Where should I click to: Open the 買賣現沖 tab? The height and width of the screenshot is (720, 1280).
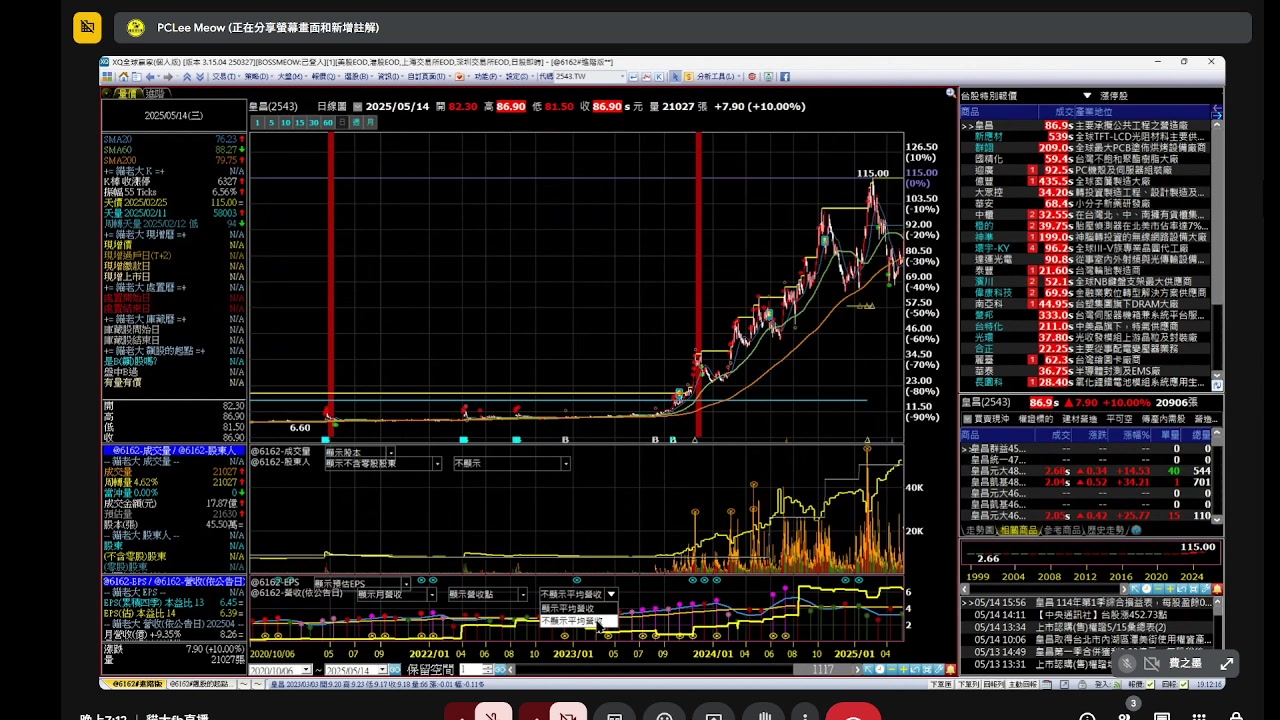[992, 419]
